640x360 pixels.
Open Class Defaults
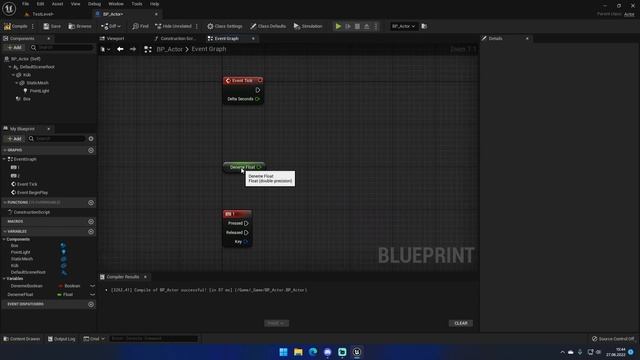click(268, 26)
